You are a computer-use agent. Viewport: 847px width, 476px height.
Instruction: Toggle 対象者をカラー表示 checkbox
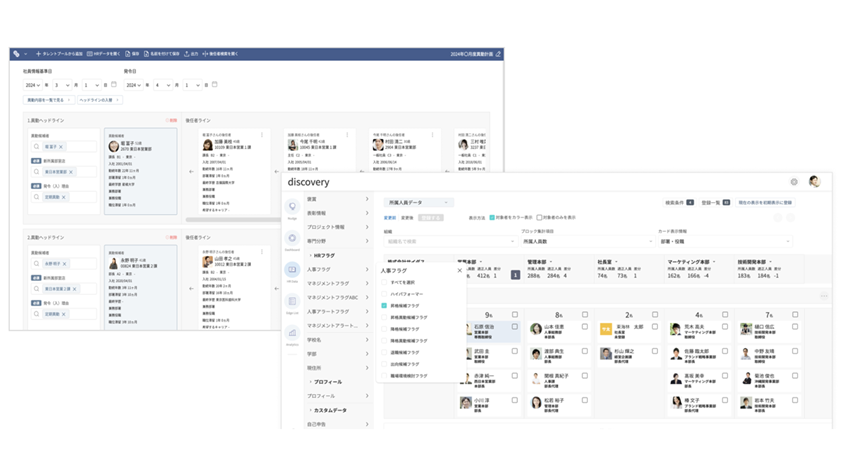coord(493,217)
